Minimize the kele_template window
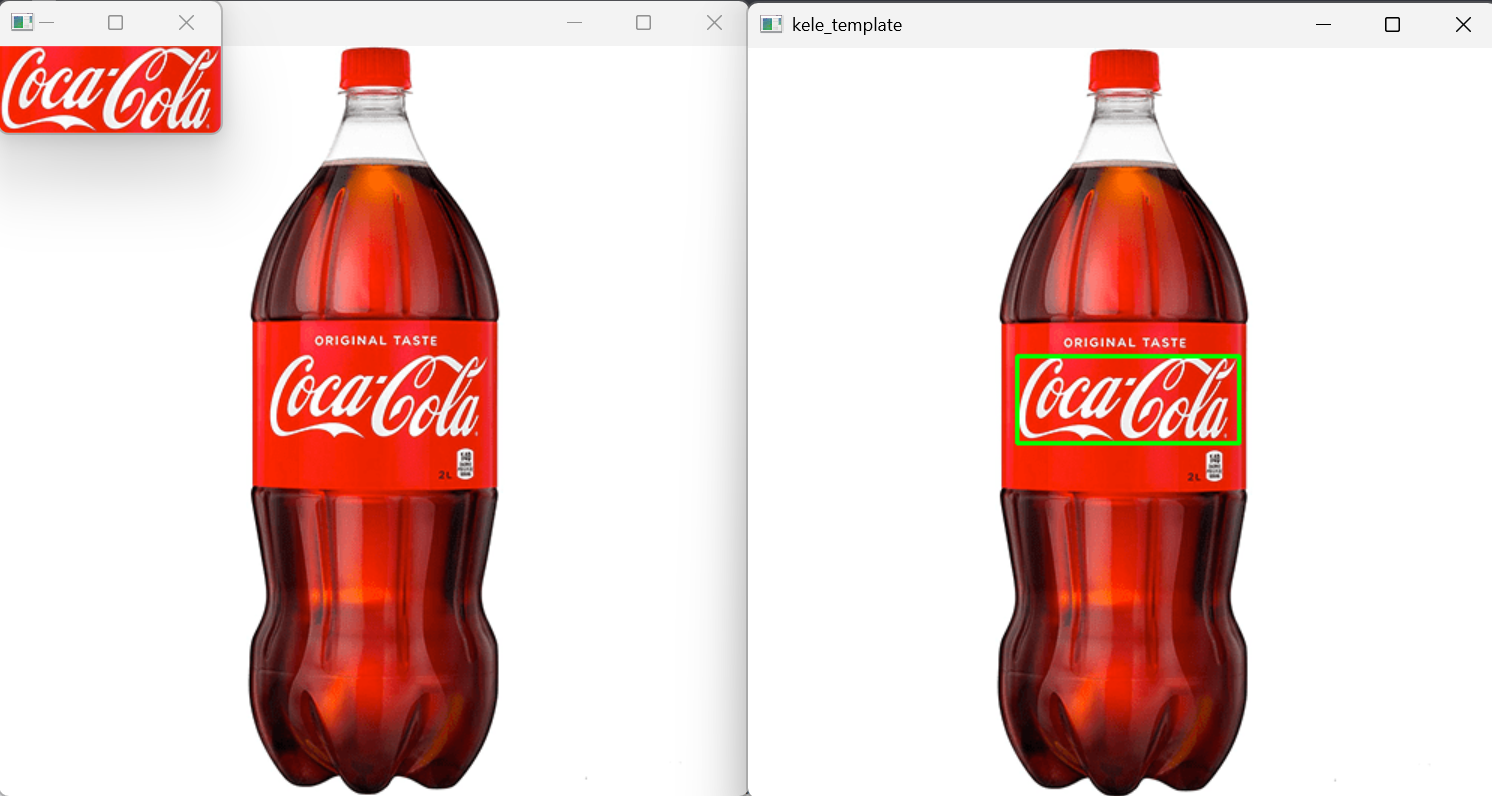 coord(1324,24)
